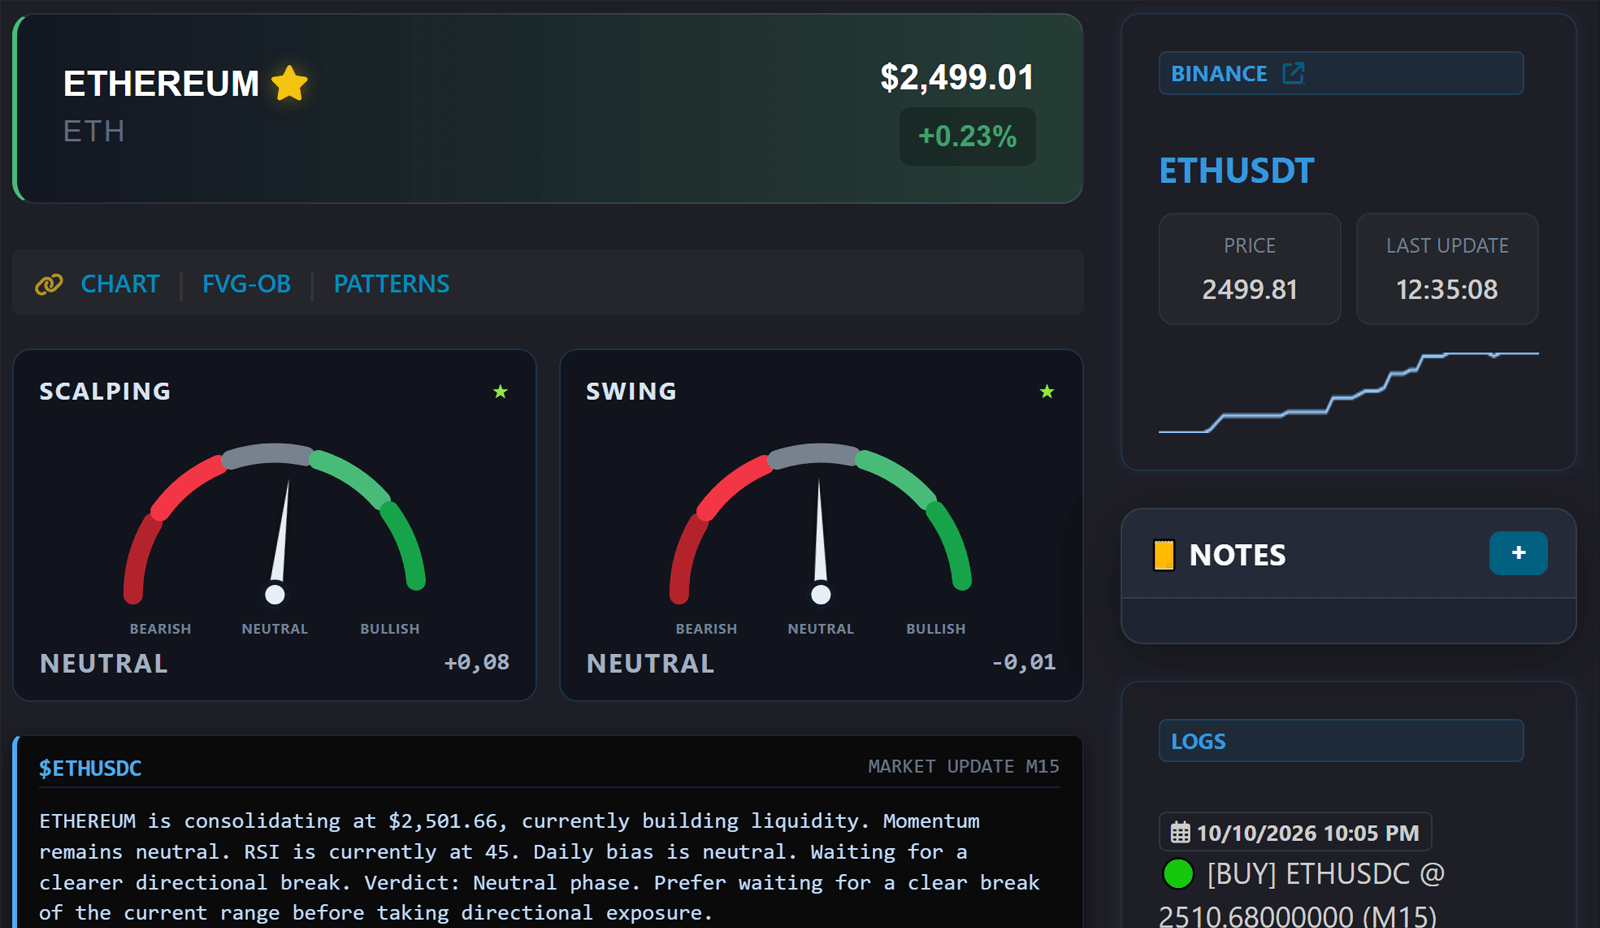Image resolution: width=1600 pixels, height=928 pixels.
Task: Toggle the gold favorite star beside ETHEREUM
Action: [x=289, y=83]
